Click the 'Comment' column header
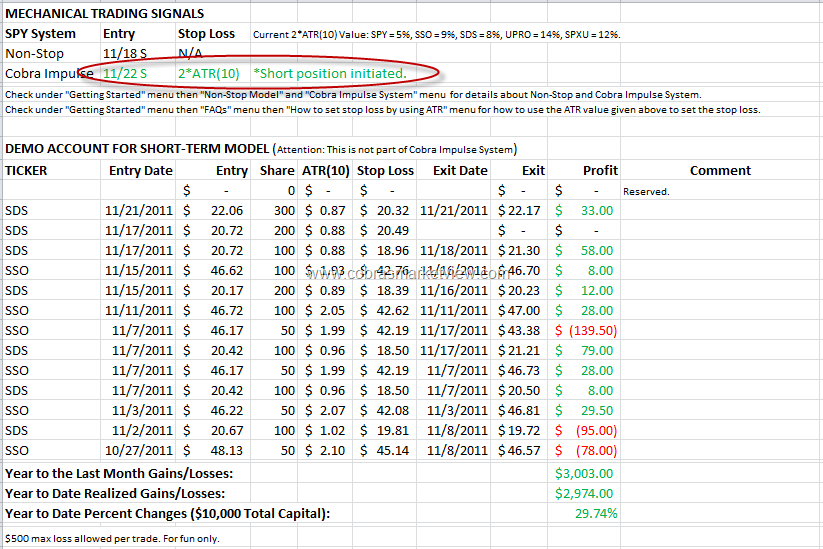Image resolution: width=823 pixels, height=549 pixels. [x=720, y=171]
